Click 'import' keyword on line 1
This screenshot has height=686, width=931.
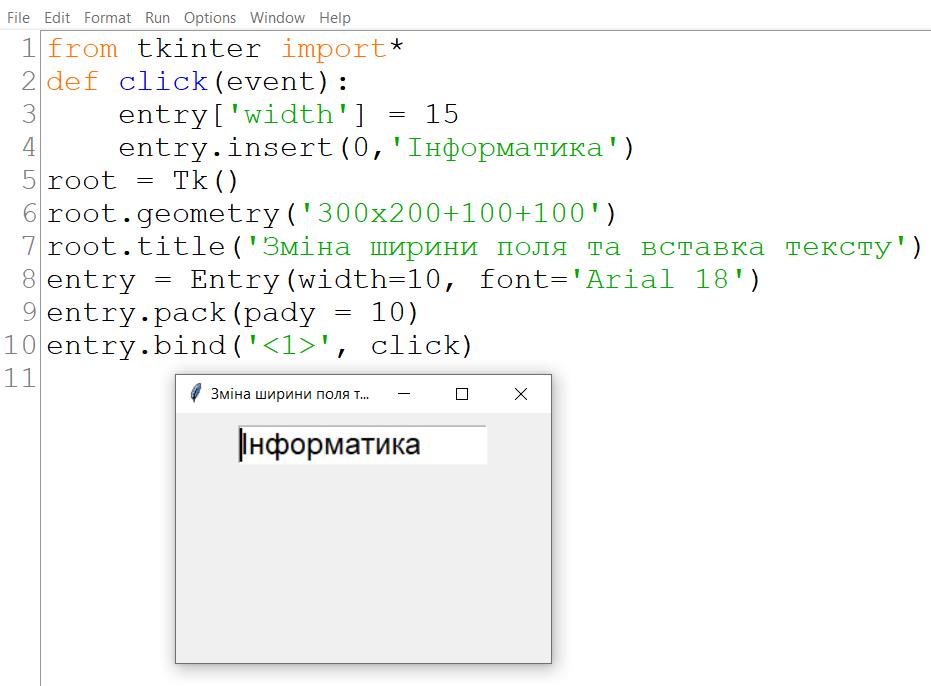(x=334, y=50)
